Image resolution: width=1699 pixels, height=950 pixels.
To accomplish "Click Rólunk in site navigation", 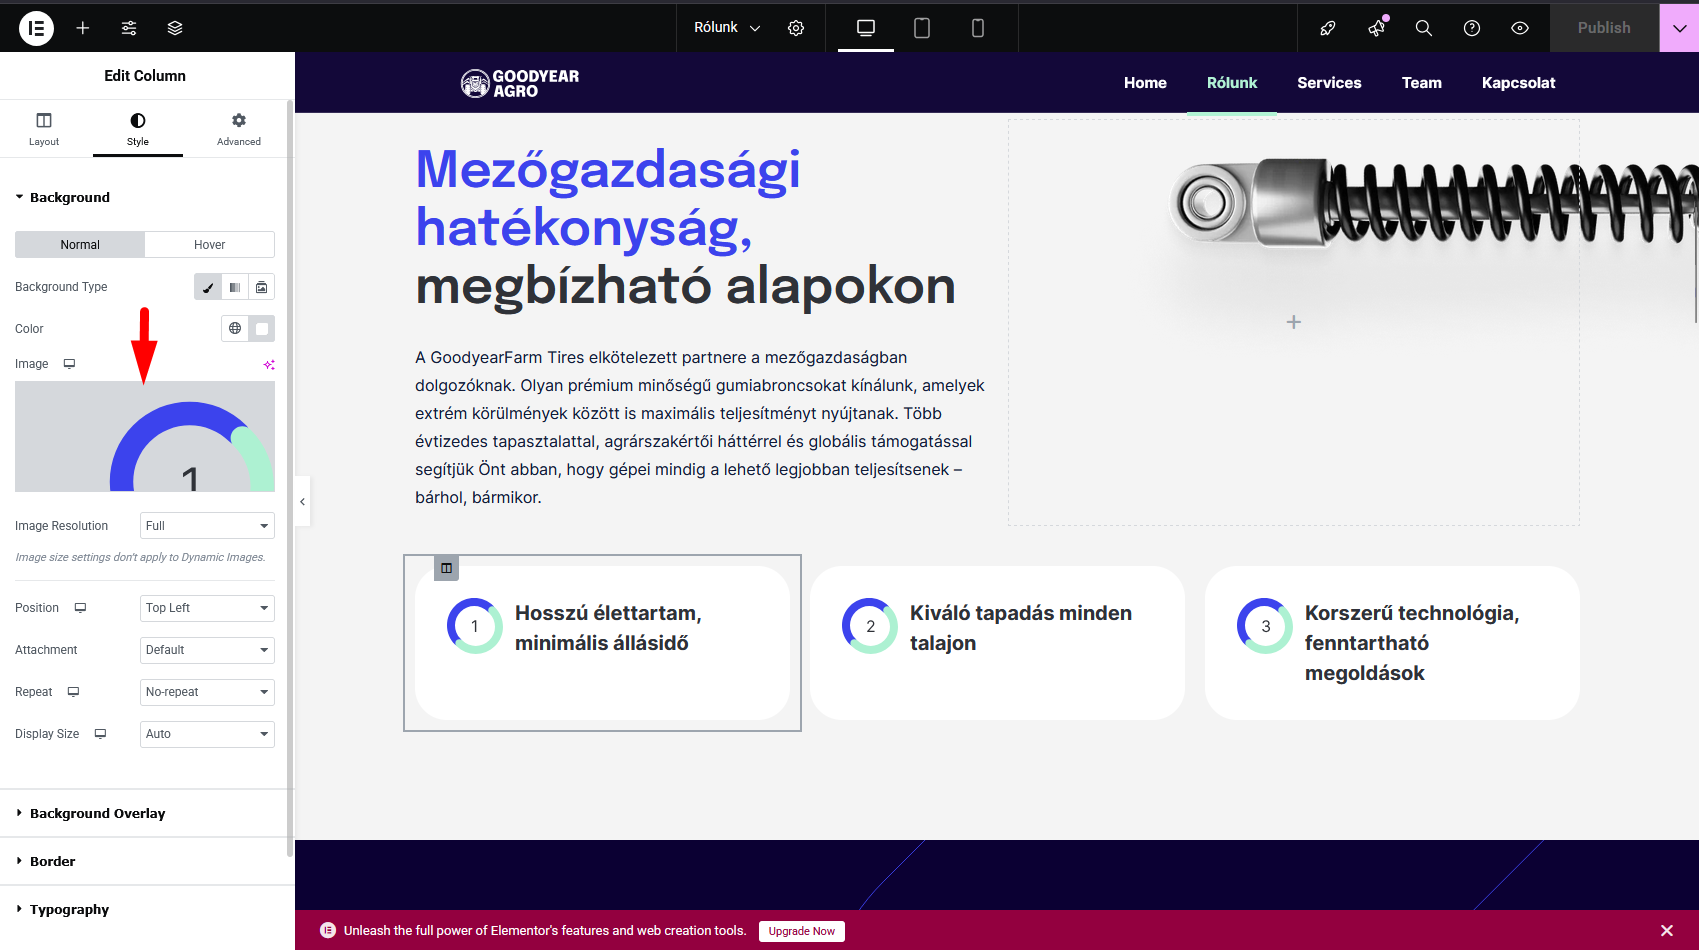I will tap(1232, 83).
